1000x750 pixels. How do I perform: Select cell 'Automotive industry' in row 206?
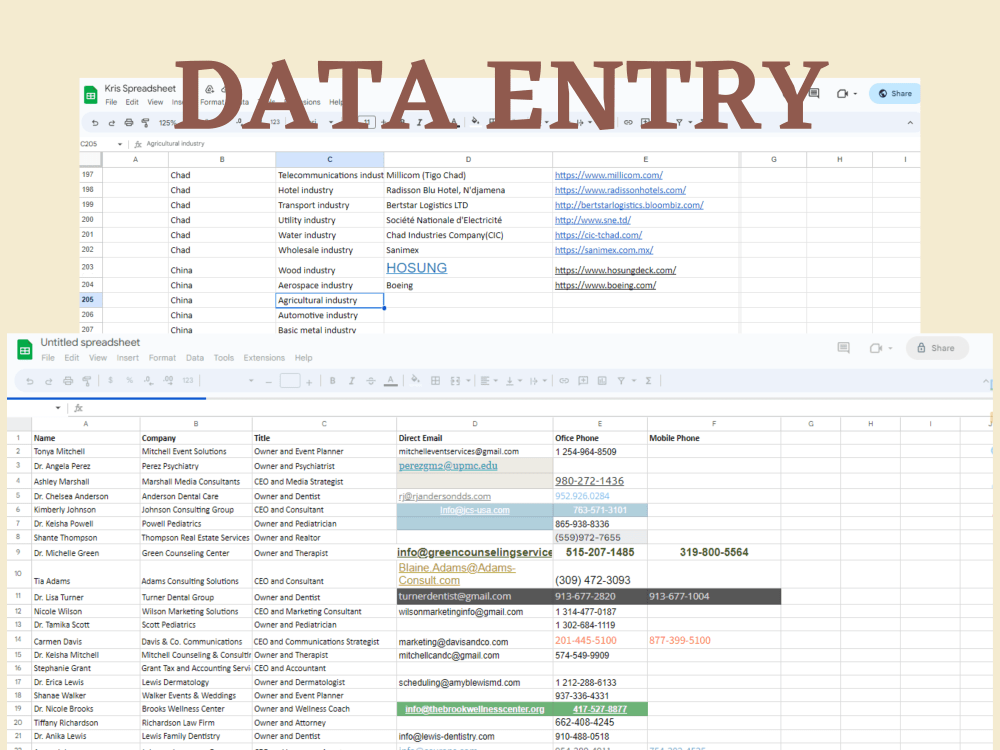pyautogui.click(x=330, y=315)
